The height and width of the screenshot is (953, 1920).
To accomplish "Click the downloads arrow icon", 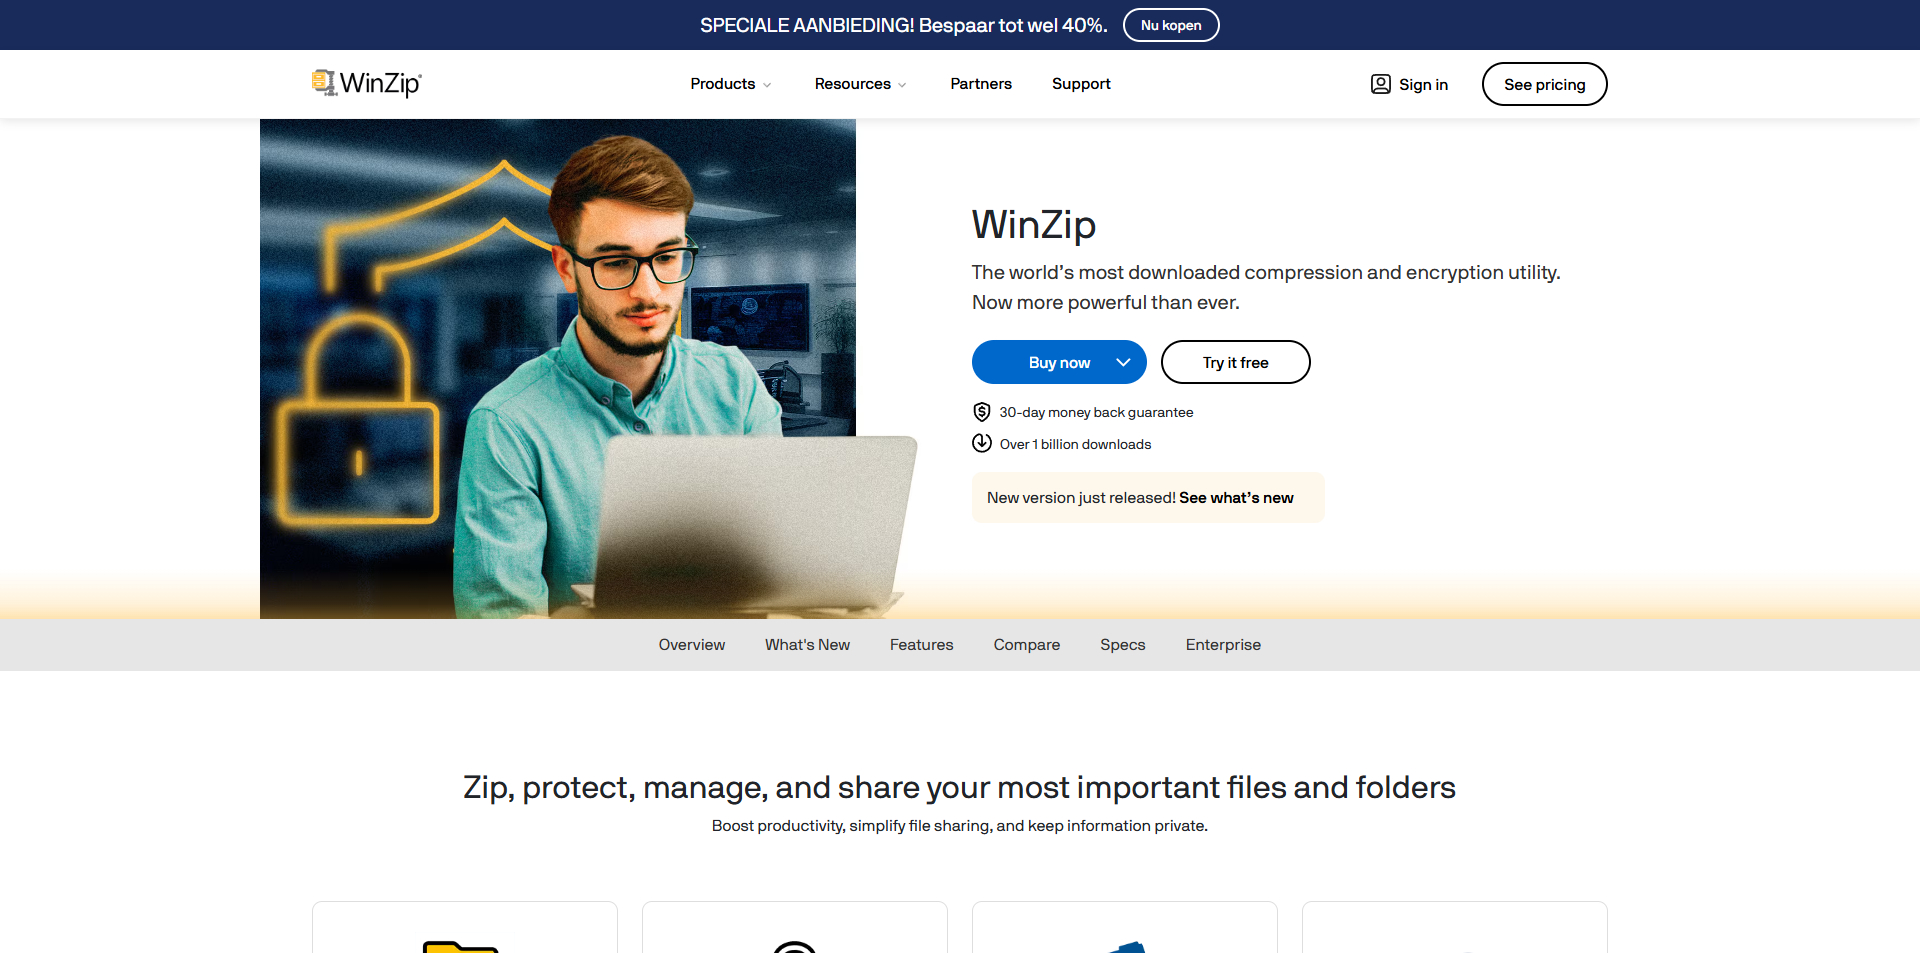I will click(981, 443).
